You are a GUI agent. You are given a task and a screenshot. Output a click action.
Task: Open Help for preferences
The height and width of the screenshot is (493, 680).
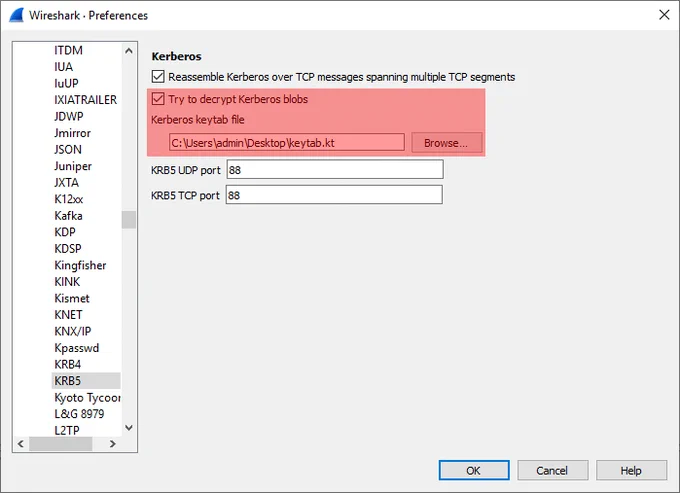click(631, 470)
